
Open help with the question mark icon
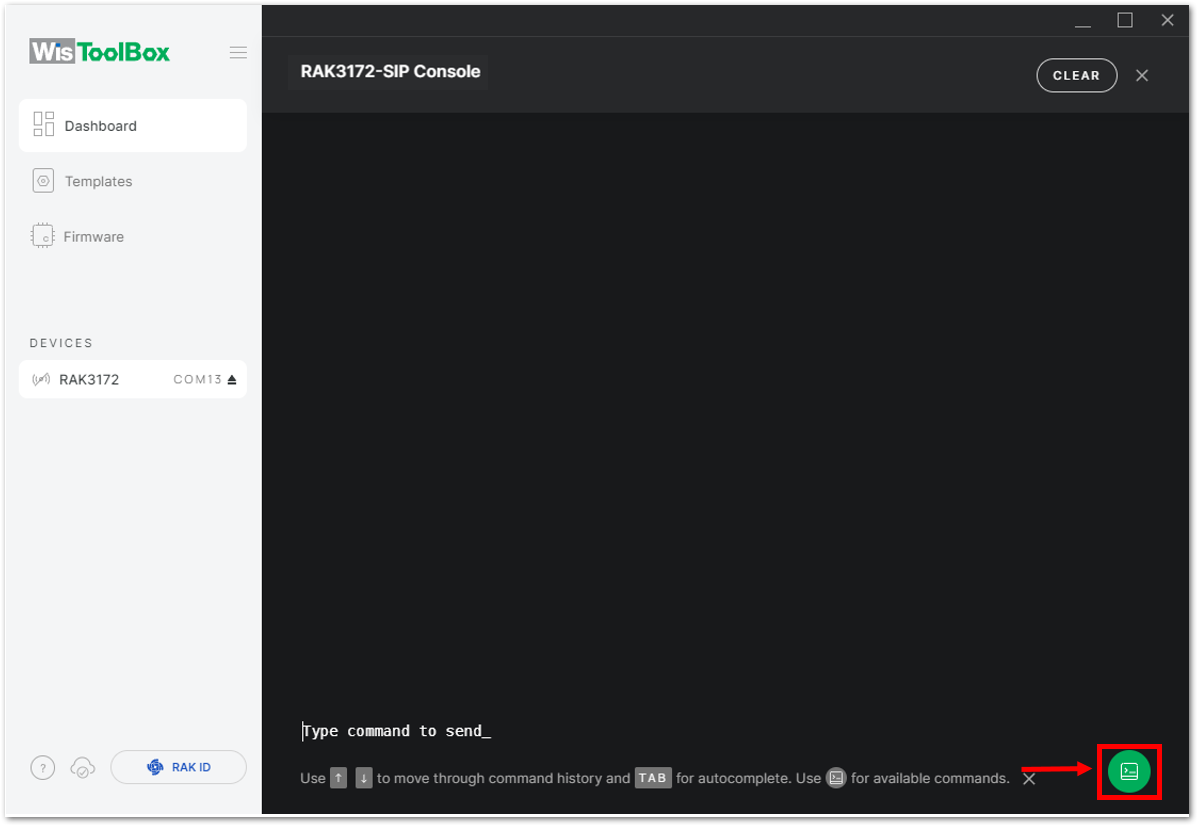pos(43,767)
